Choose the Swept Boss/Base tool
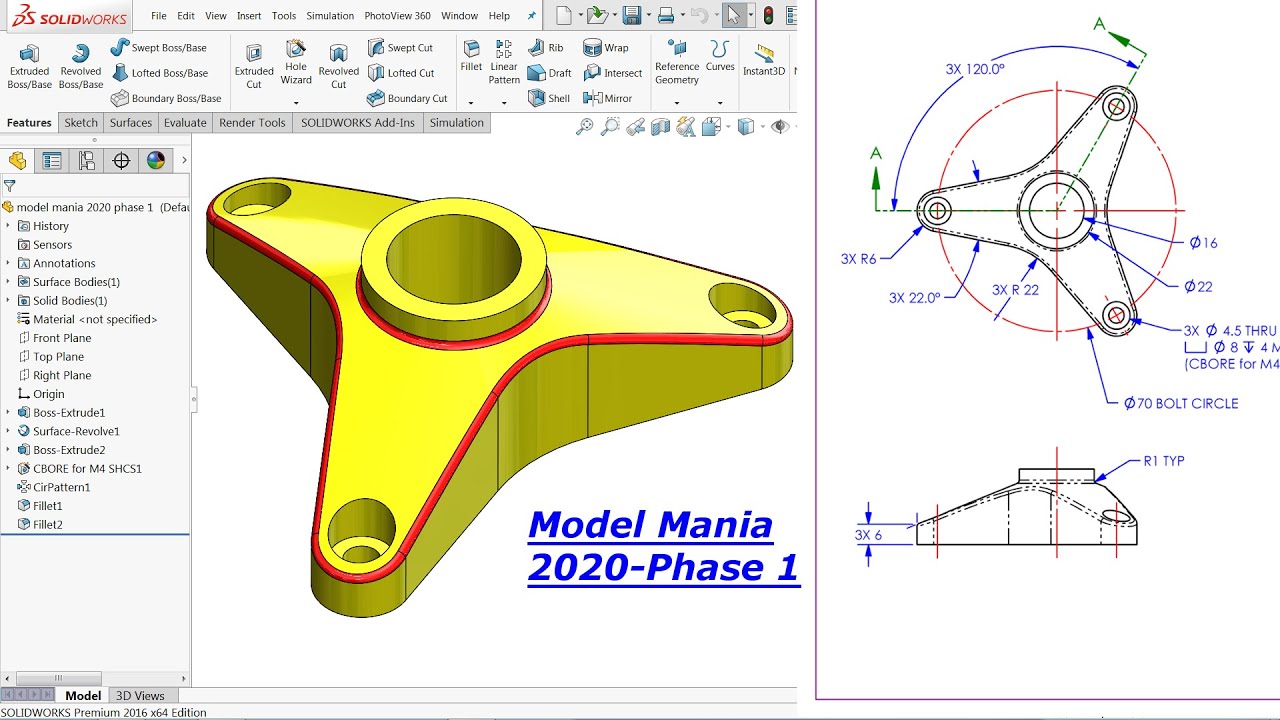Viewport: 1280px width, 720px height. coord(158,47)
